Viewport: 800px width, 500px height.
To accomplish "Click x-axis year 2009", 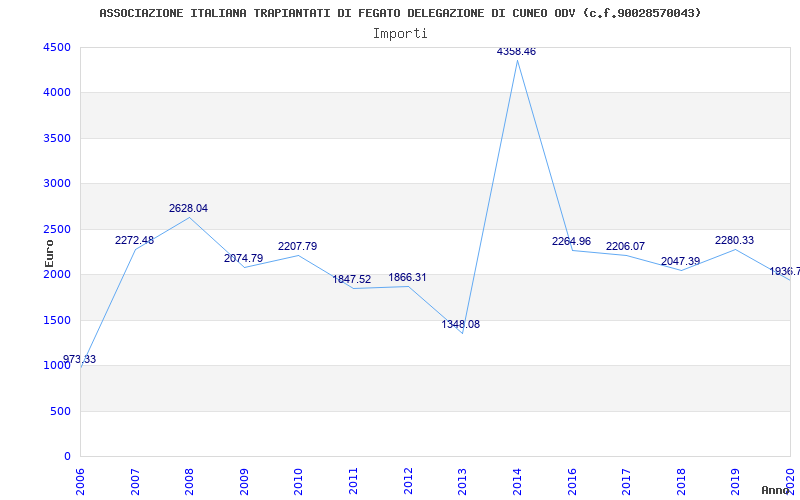I will click(244, 482).
